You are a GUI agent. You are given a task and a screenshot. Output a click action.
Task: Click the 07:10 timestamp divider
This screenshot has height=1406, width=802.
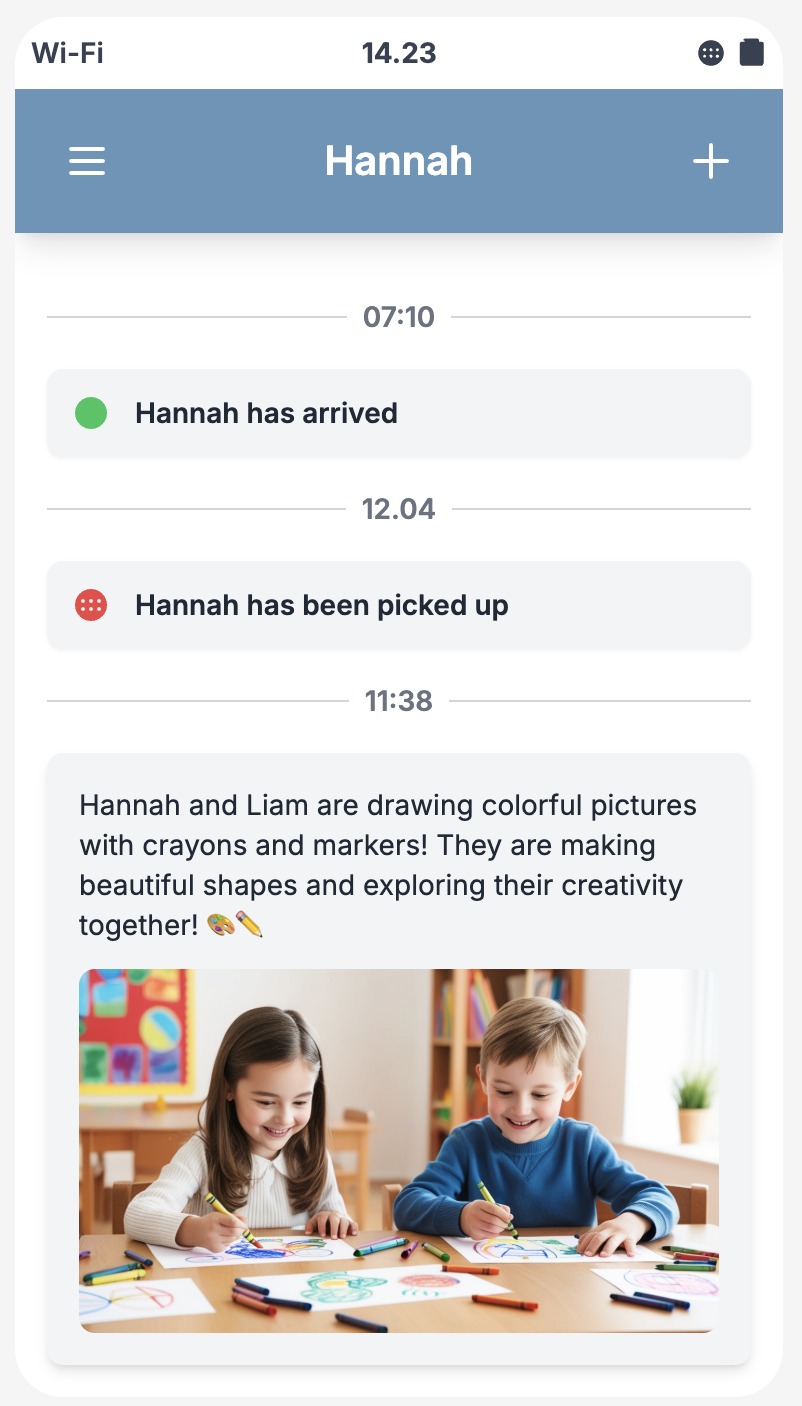coord(399,317)
